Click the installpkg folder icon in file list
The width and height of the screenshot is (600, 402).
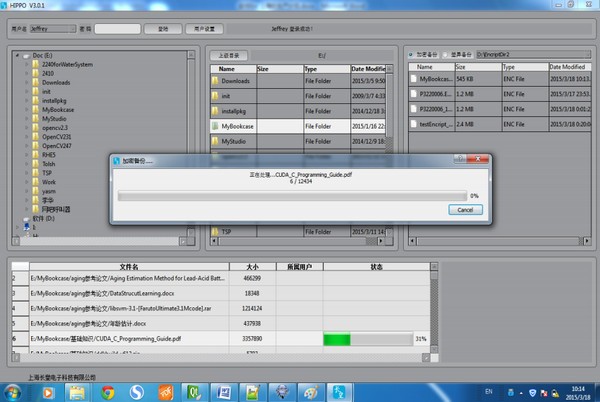point(215,112)
